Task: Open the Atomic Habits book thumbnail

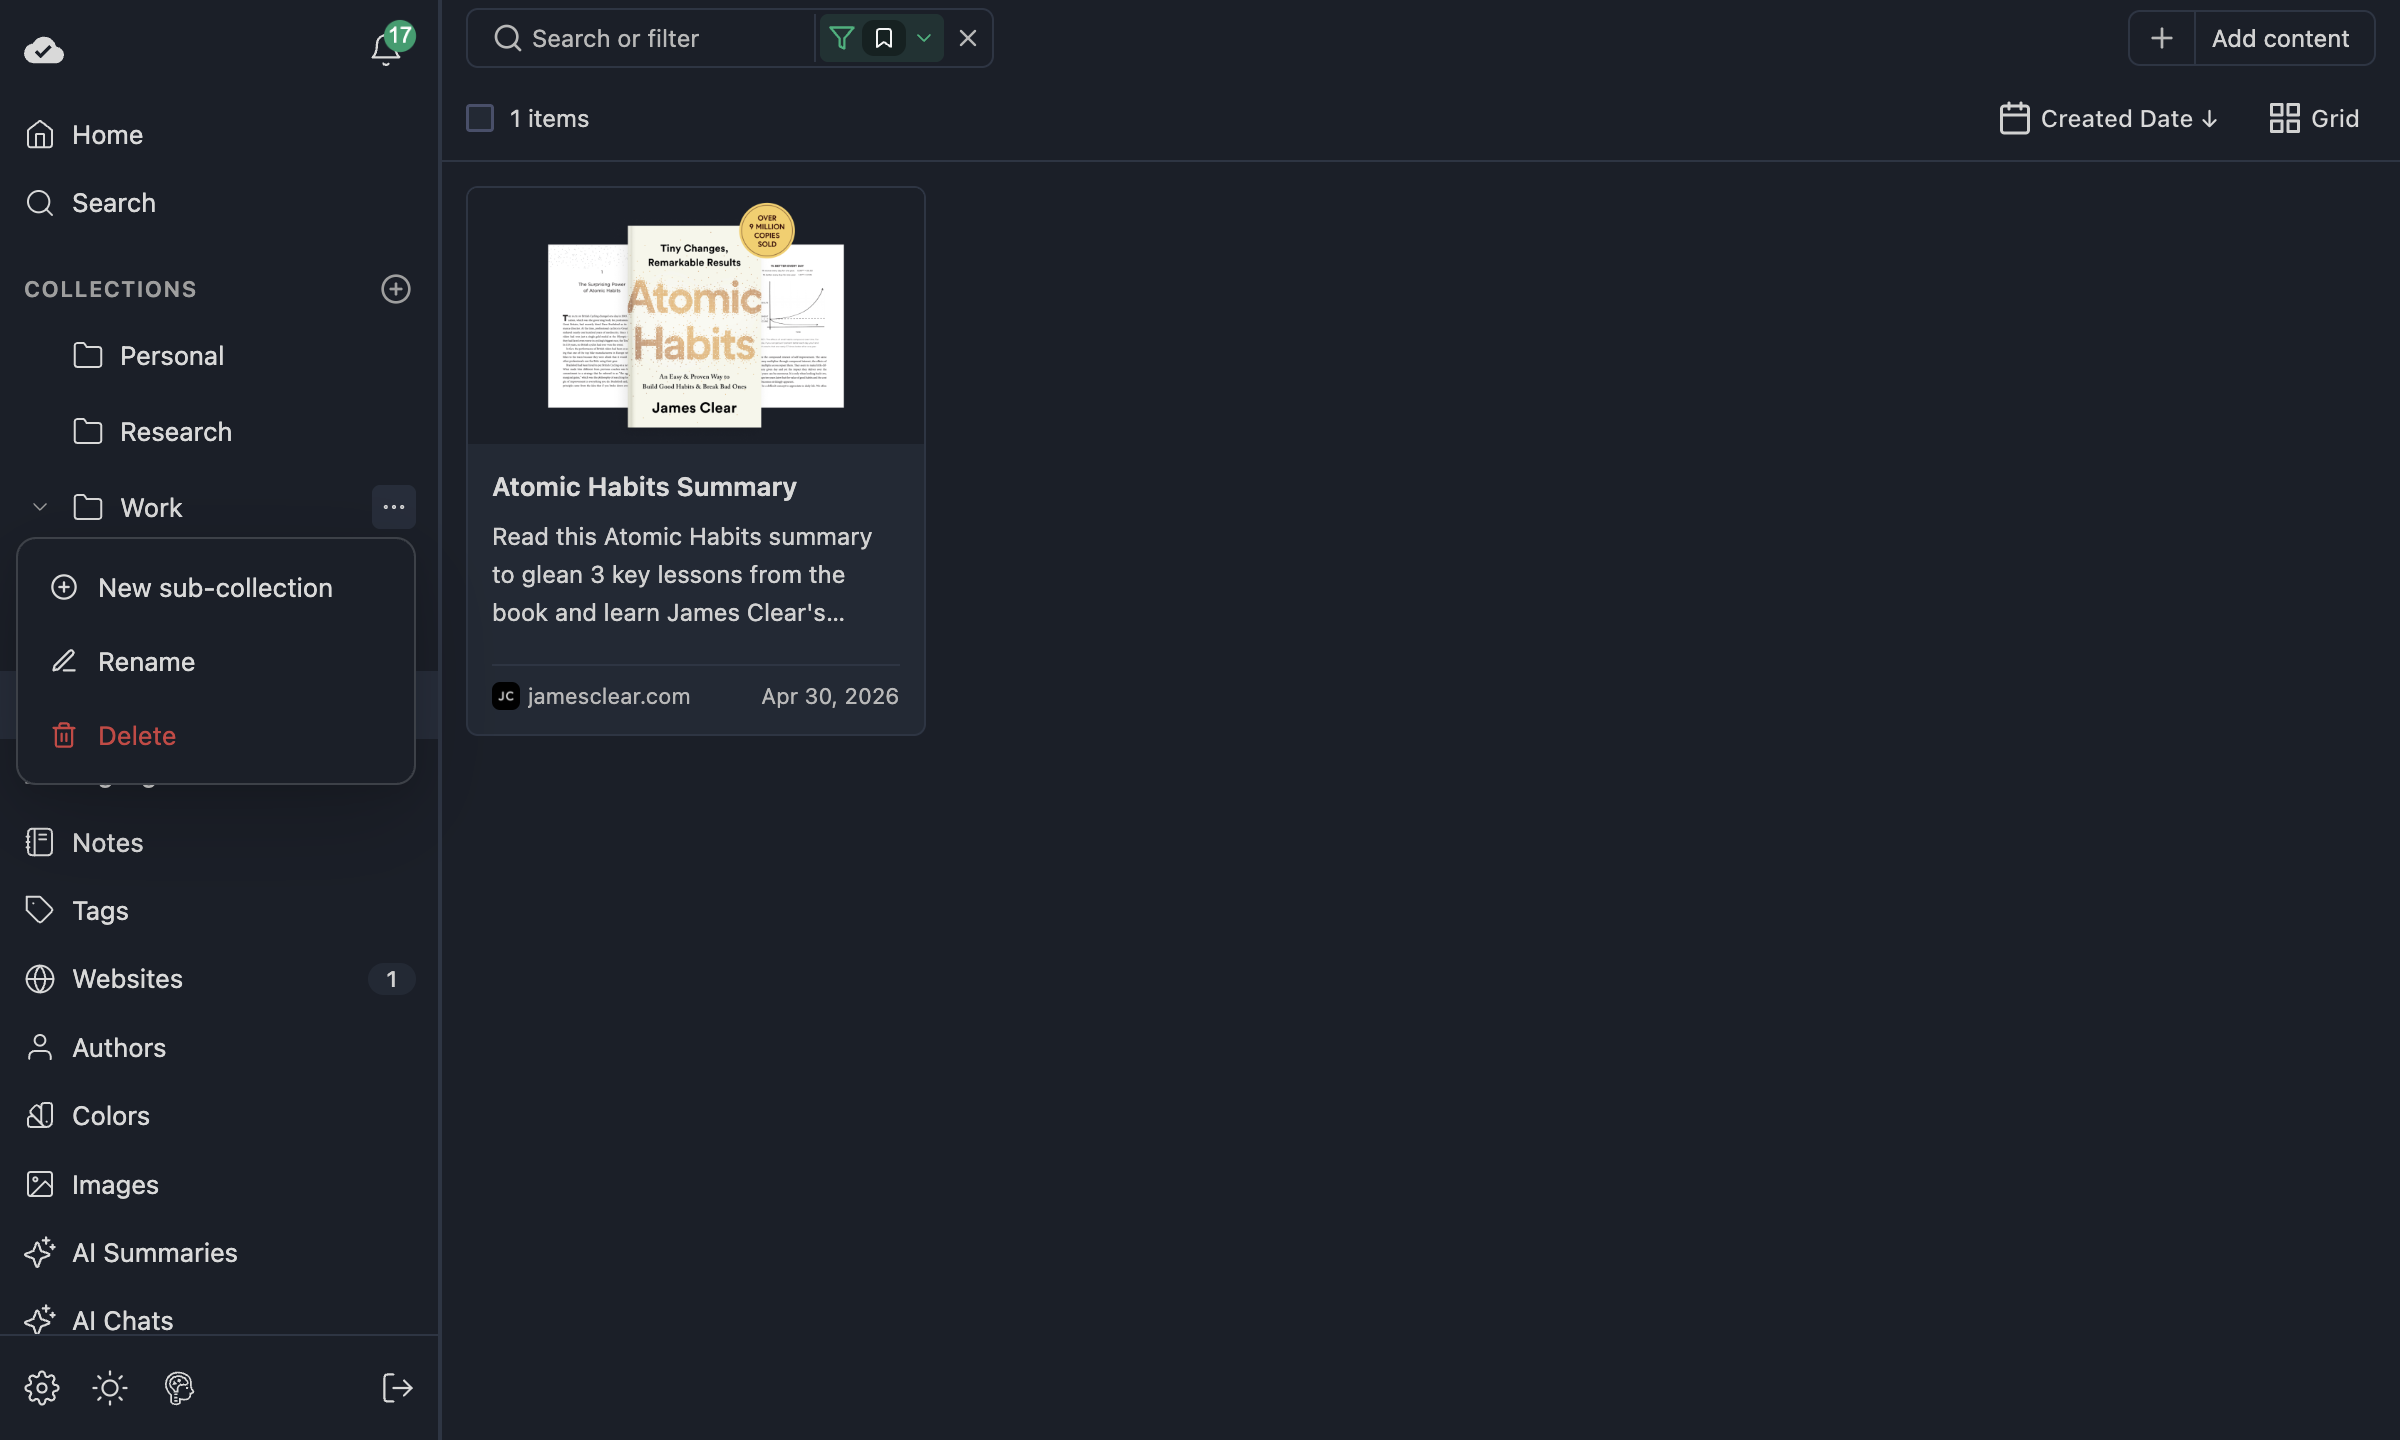Action: [696, 316]
